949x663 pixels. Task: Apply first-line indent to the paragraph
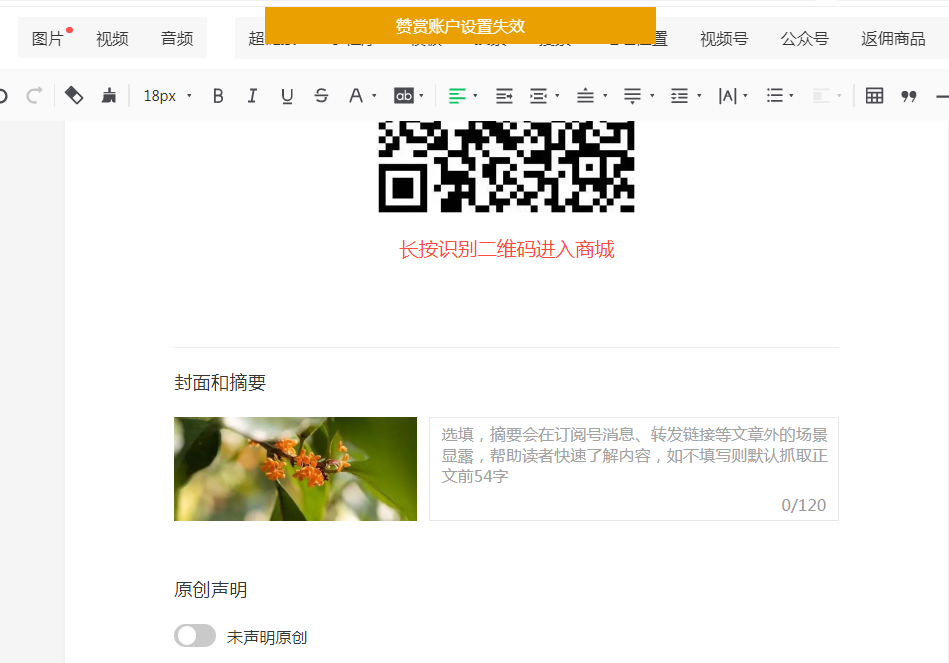504,96
